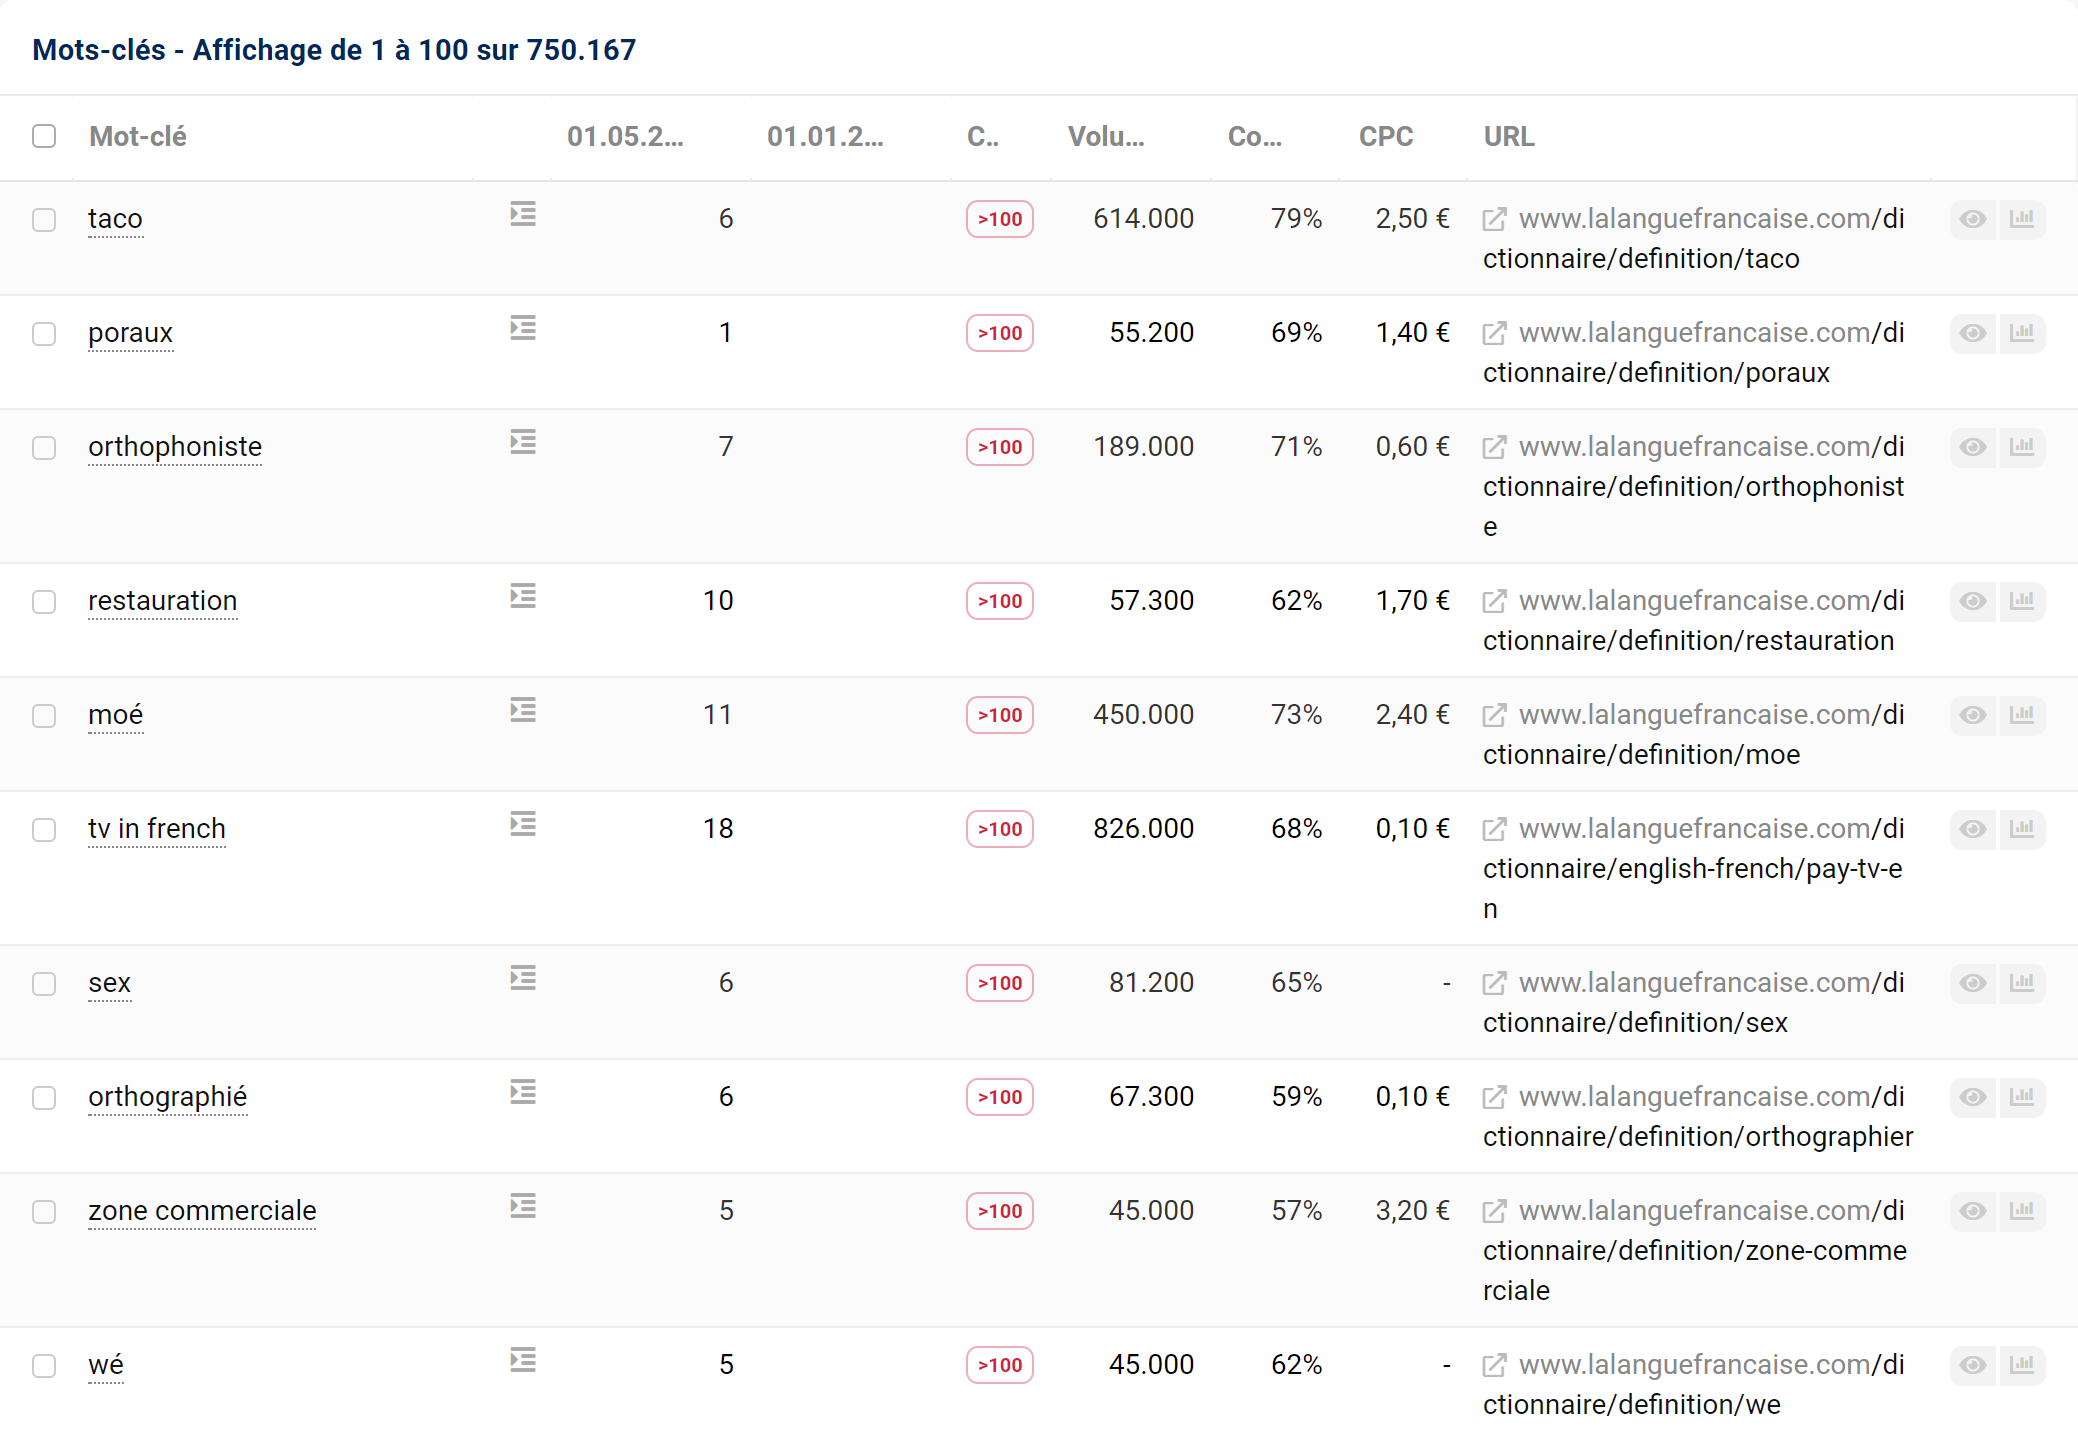2078x1440 pixels.
Task: Click Mots-clés heading showing 750.167 results
Action: pyautogui.click(x=334, y=50)
